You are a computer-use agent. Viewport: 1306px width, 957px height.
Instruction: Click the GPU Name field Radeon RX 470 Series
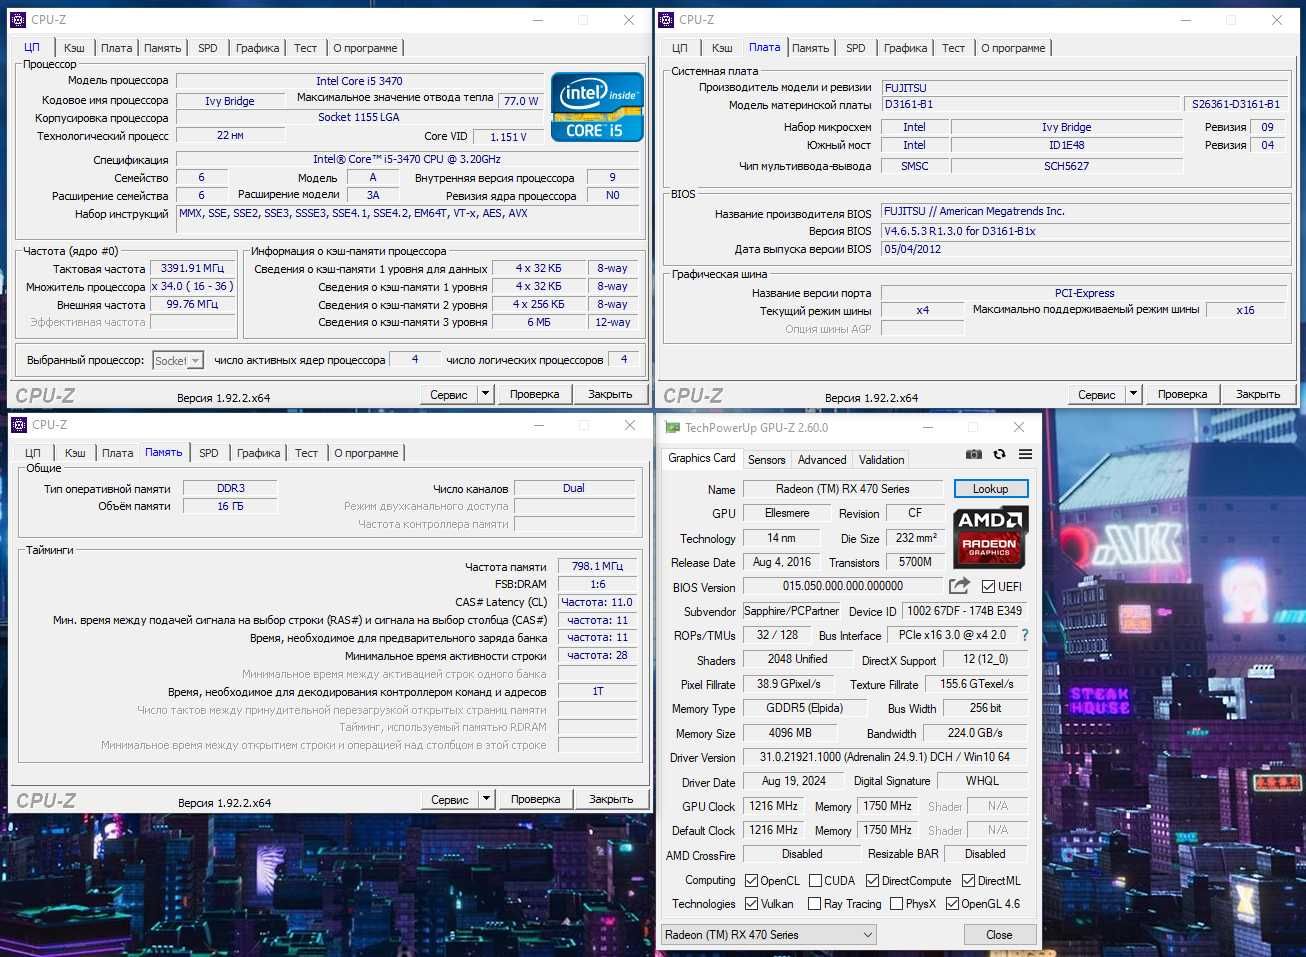843,489
